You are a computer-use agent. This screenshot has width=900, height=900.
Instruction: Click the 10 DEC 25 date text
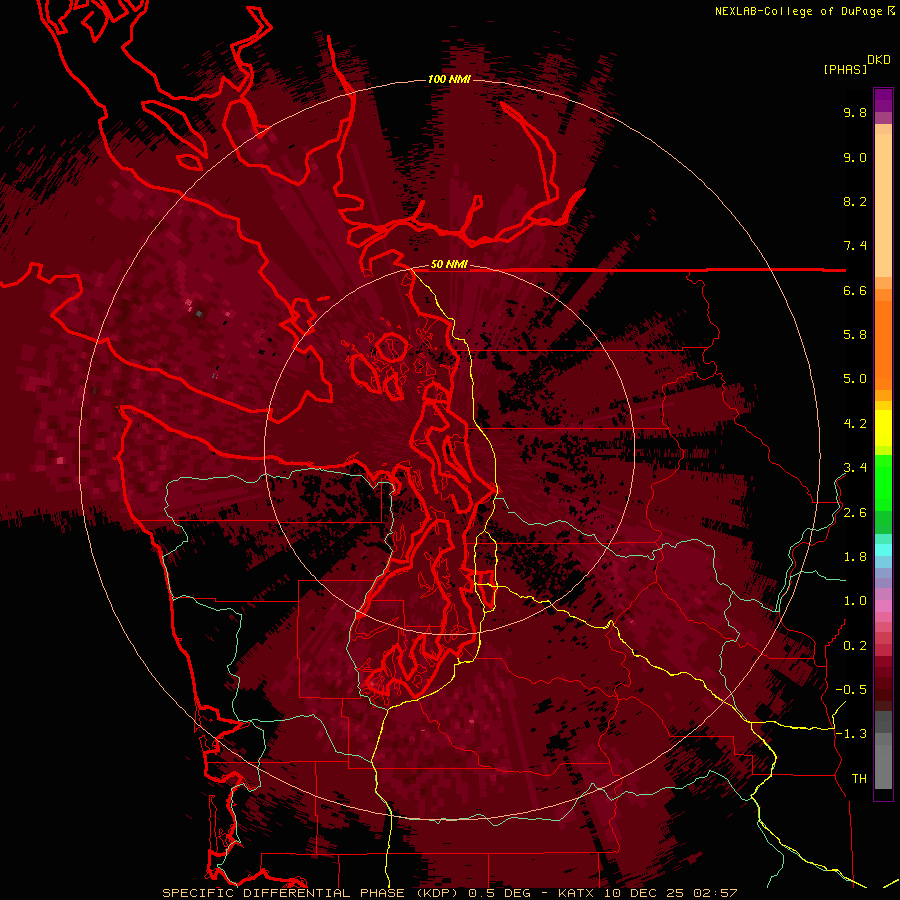(x=645, y=893)
